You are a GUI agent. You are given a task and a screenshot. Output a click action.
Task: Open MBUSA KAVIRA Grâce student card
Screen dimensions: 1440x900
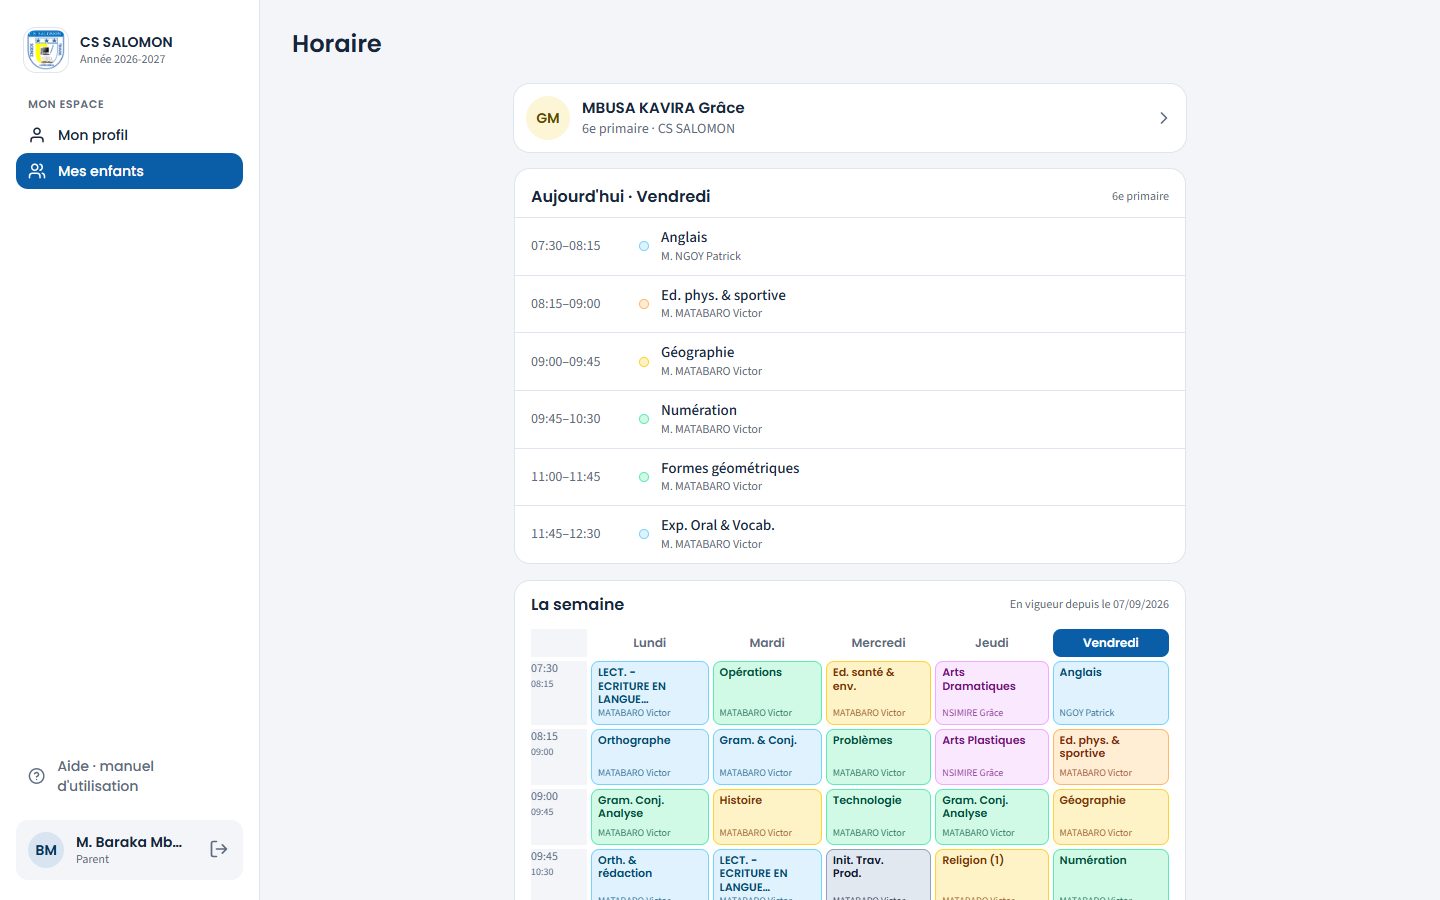click(850, 118)
